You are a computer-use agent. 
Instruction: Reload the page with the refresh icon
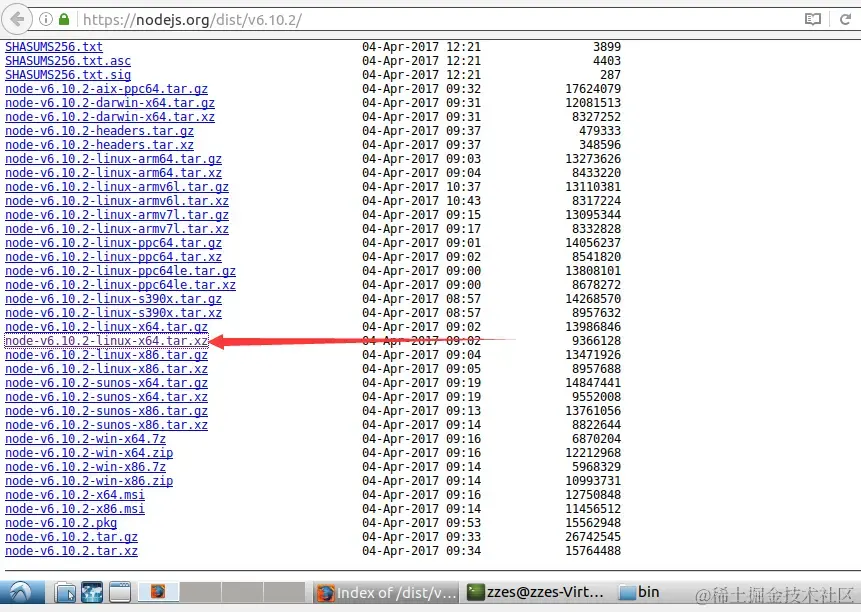coord(845,20)
